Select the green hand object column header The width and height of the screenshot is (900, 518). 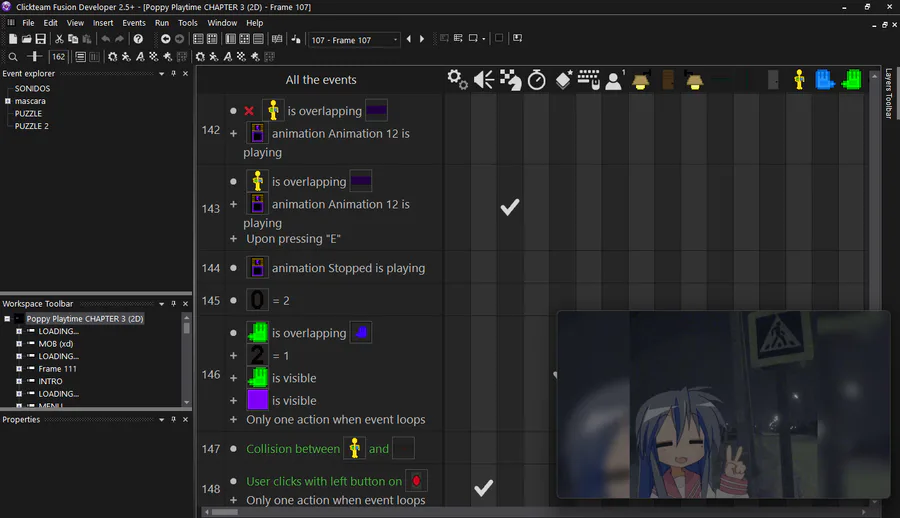[851, 80]
